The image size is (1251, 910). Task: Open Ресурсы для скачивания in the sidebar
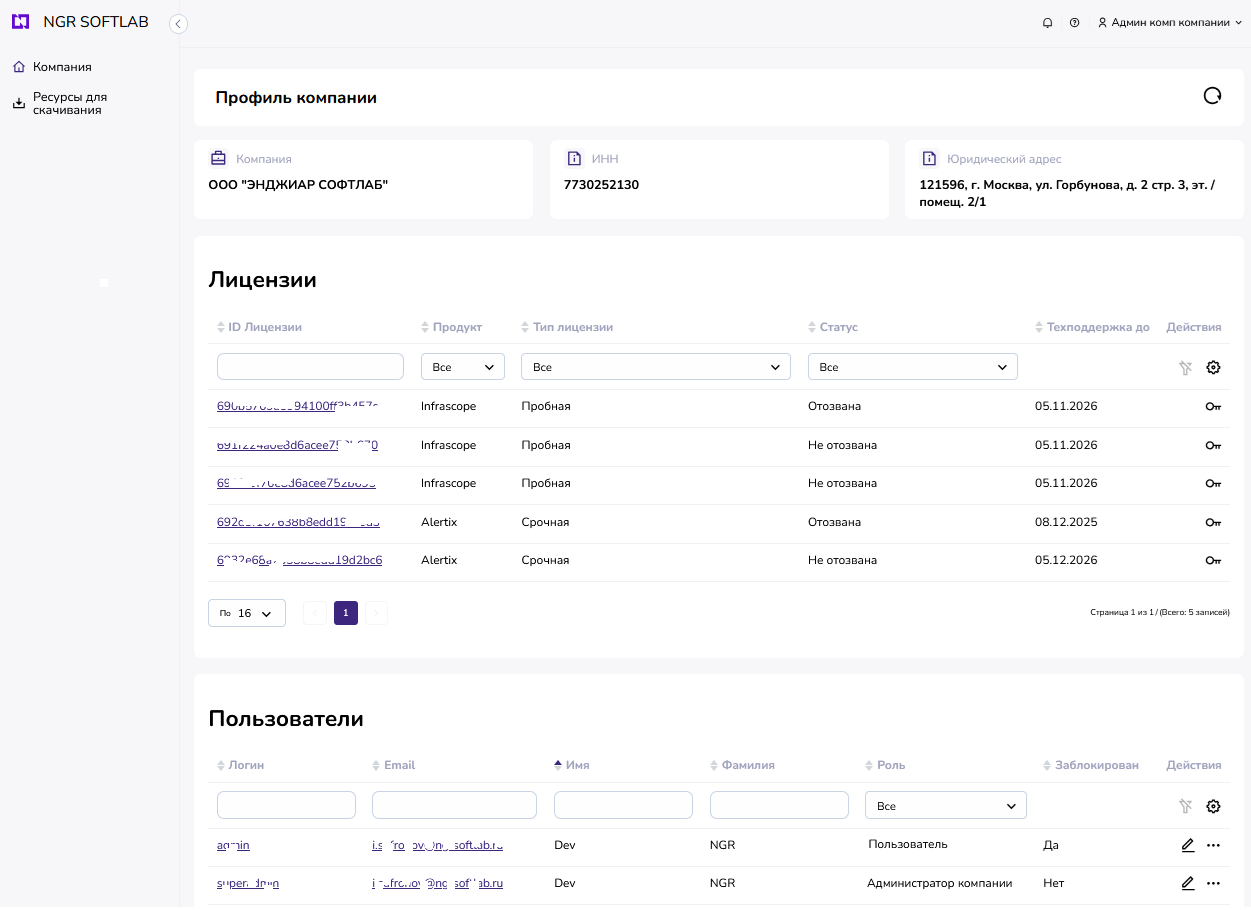point(70,103)
